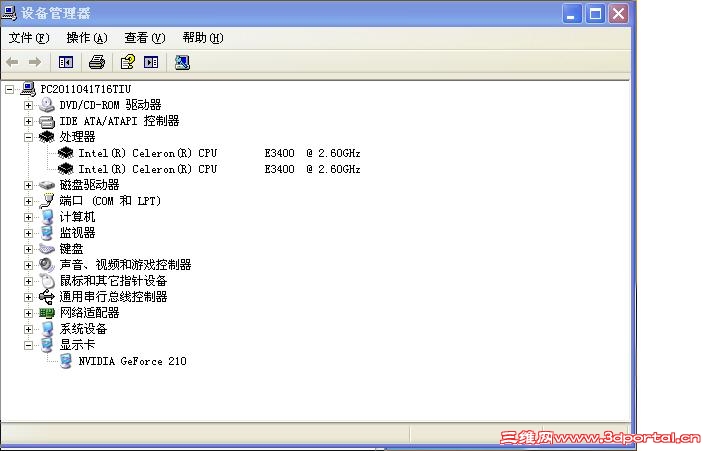The width and height of the screenshot is (720, 451).
Task: Select the 端口 (COM 和 LPT) label
Action: (110, 201)
